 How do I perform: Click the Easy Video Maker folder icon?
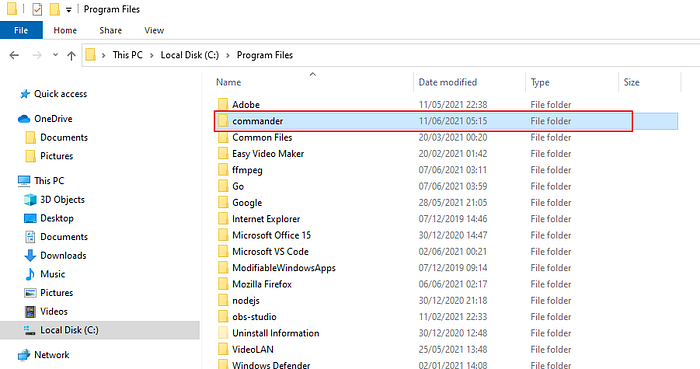(x=223, y=153)
